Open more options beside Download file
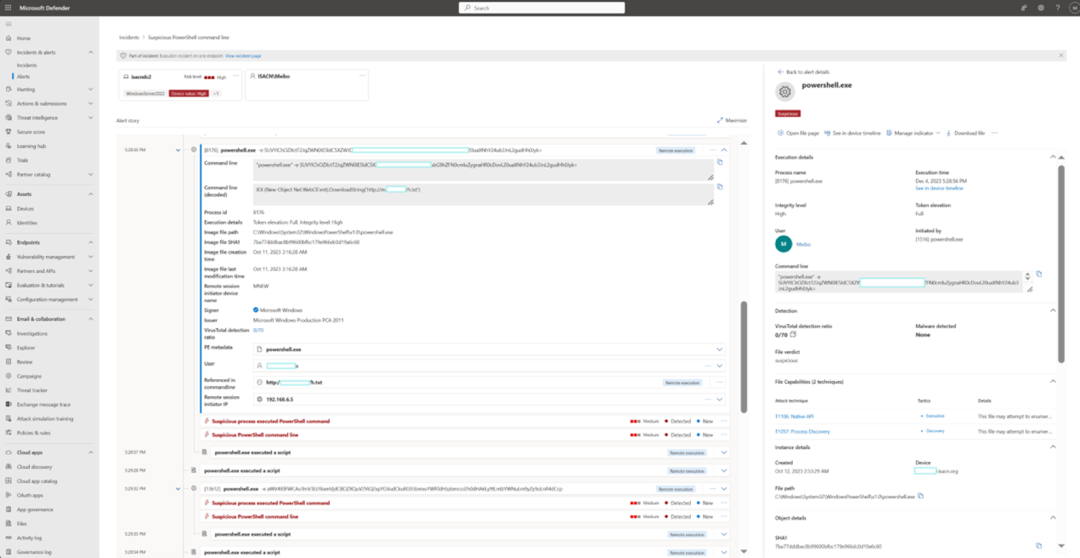1080x558 pixels. (995, 133)
